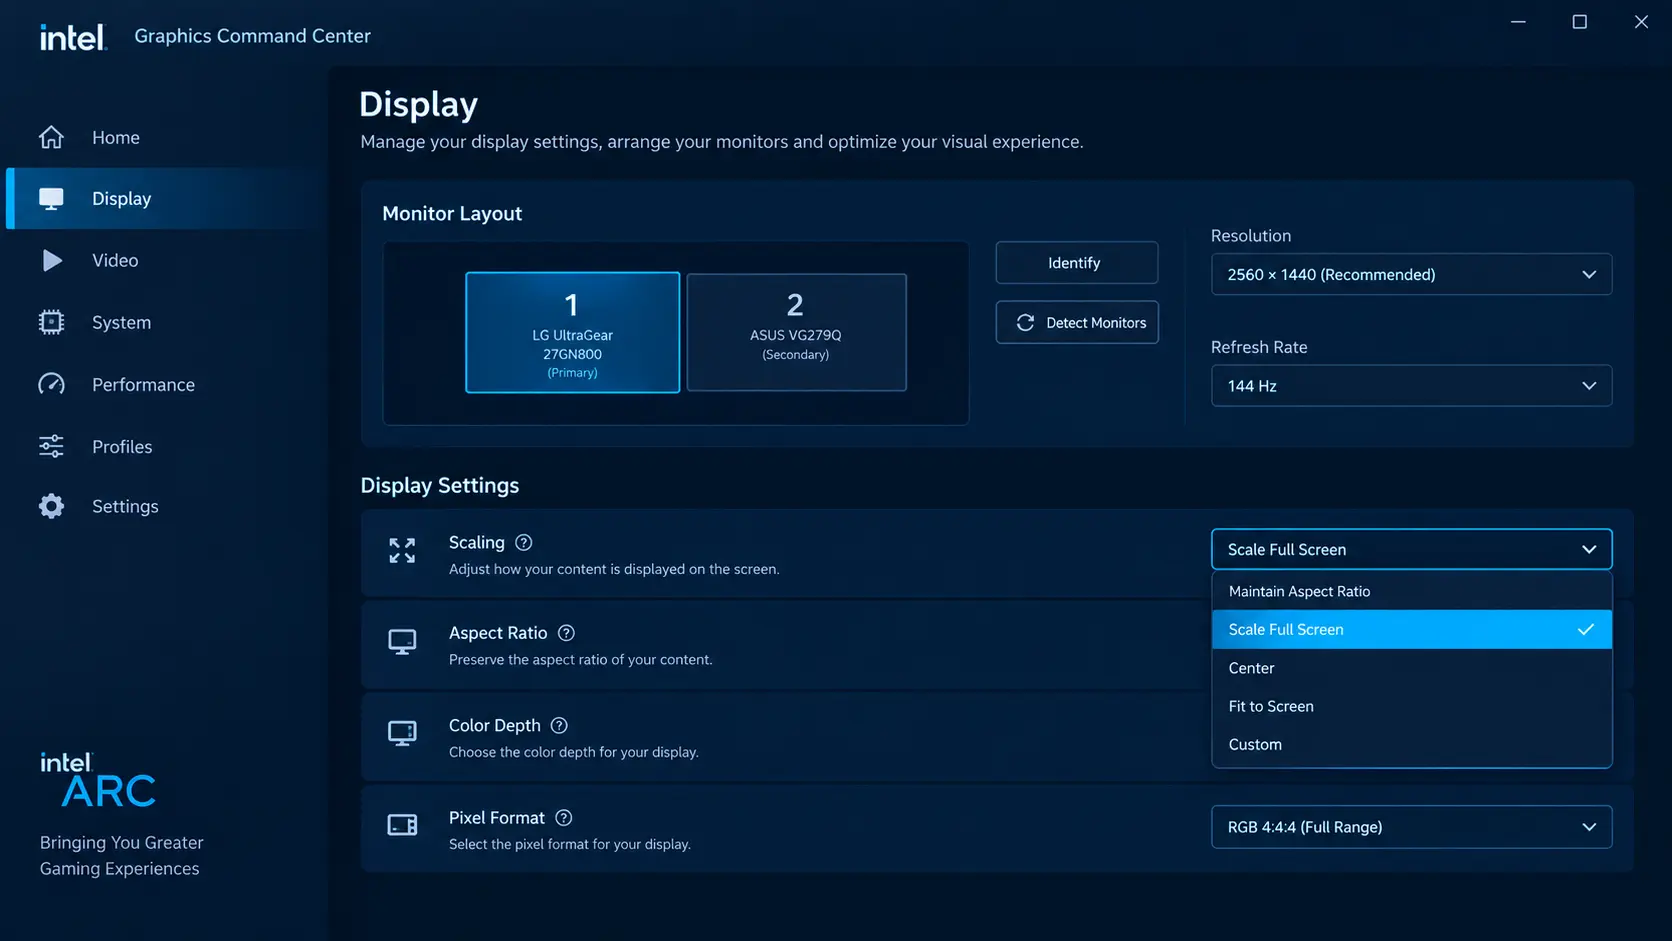Open the Profiles section label
This screenshot has width=1672, height=941.
pos(122,446)
